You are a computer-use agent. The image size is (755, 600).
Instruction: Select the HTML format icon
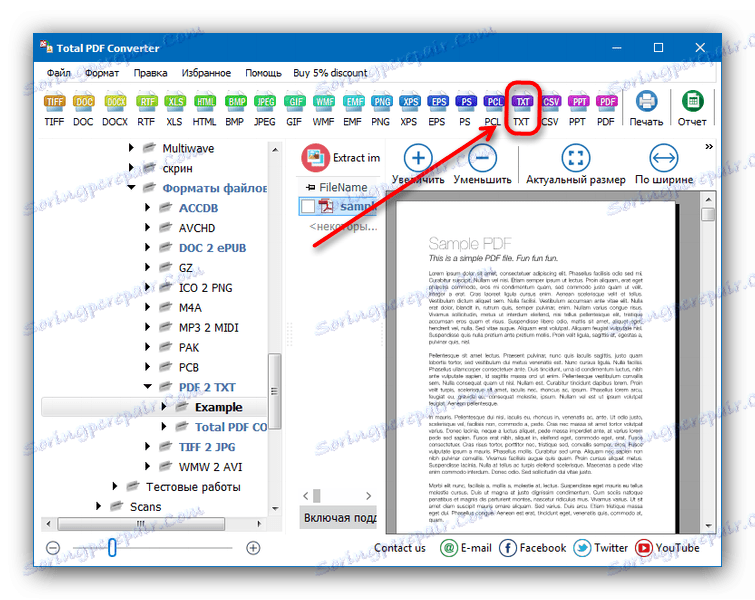click(205, 109)
